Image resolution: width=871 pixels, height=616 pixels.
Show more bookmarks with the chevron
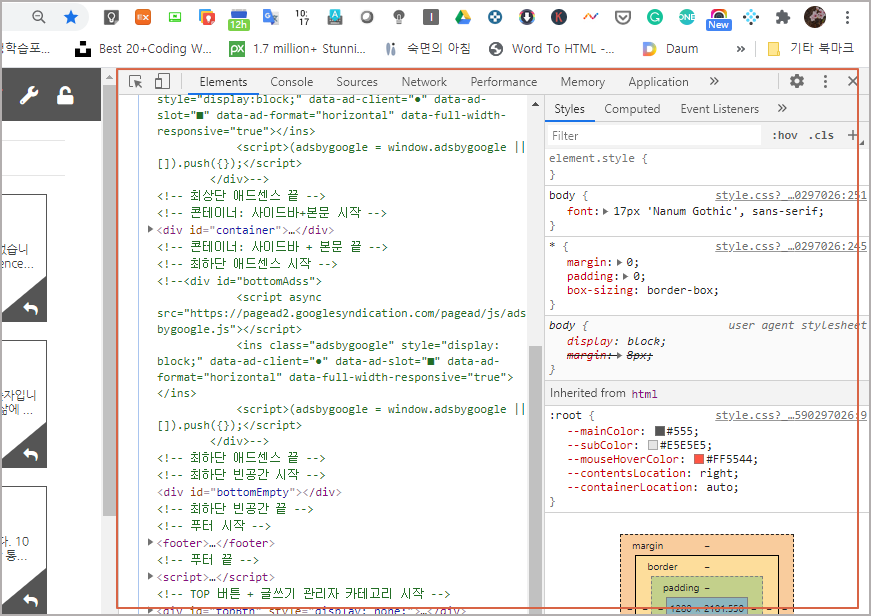[740, 49]
